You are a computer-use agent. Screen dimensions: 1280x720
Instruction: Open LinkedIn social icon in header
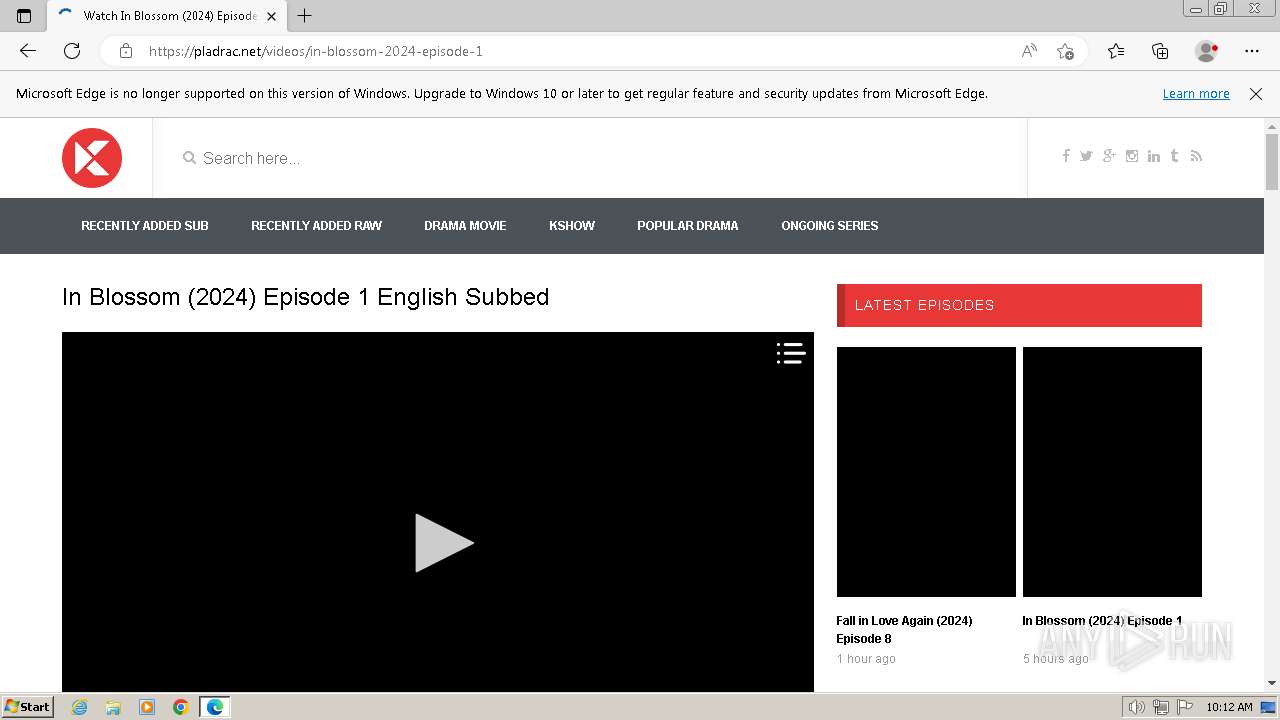(1154, 156)
